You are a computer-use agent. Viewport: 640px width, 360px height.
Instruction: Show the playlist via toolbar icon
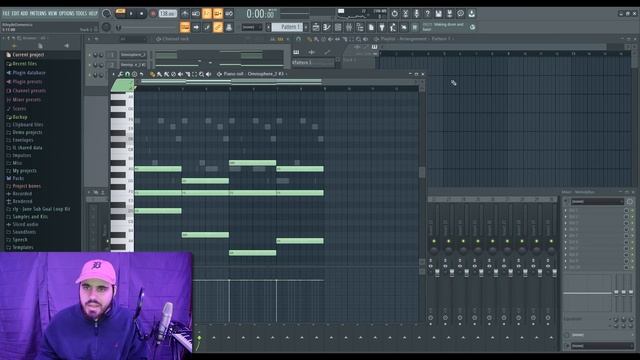pos(316,27)
